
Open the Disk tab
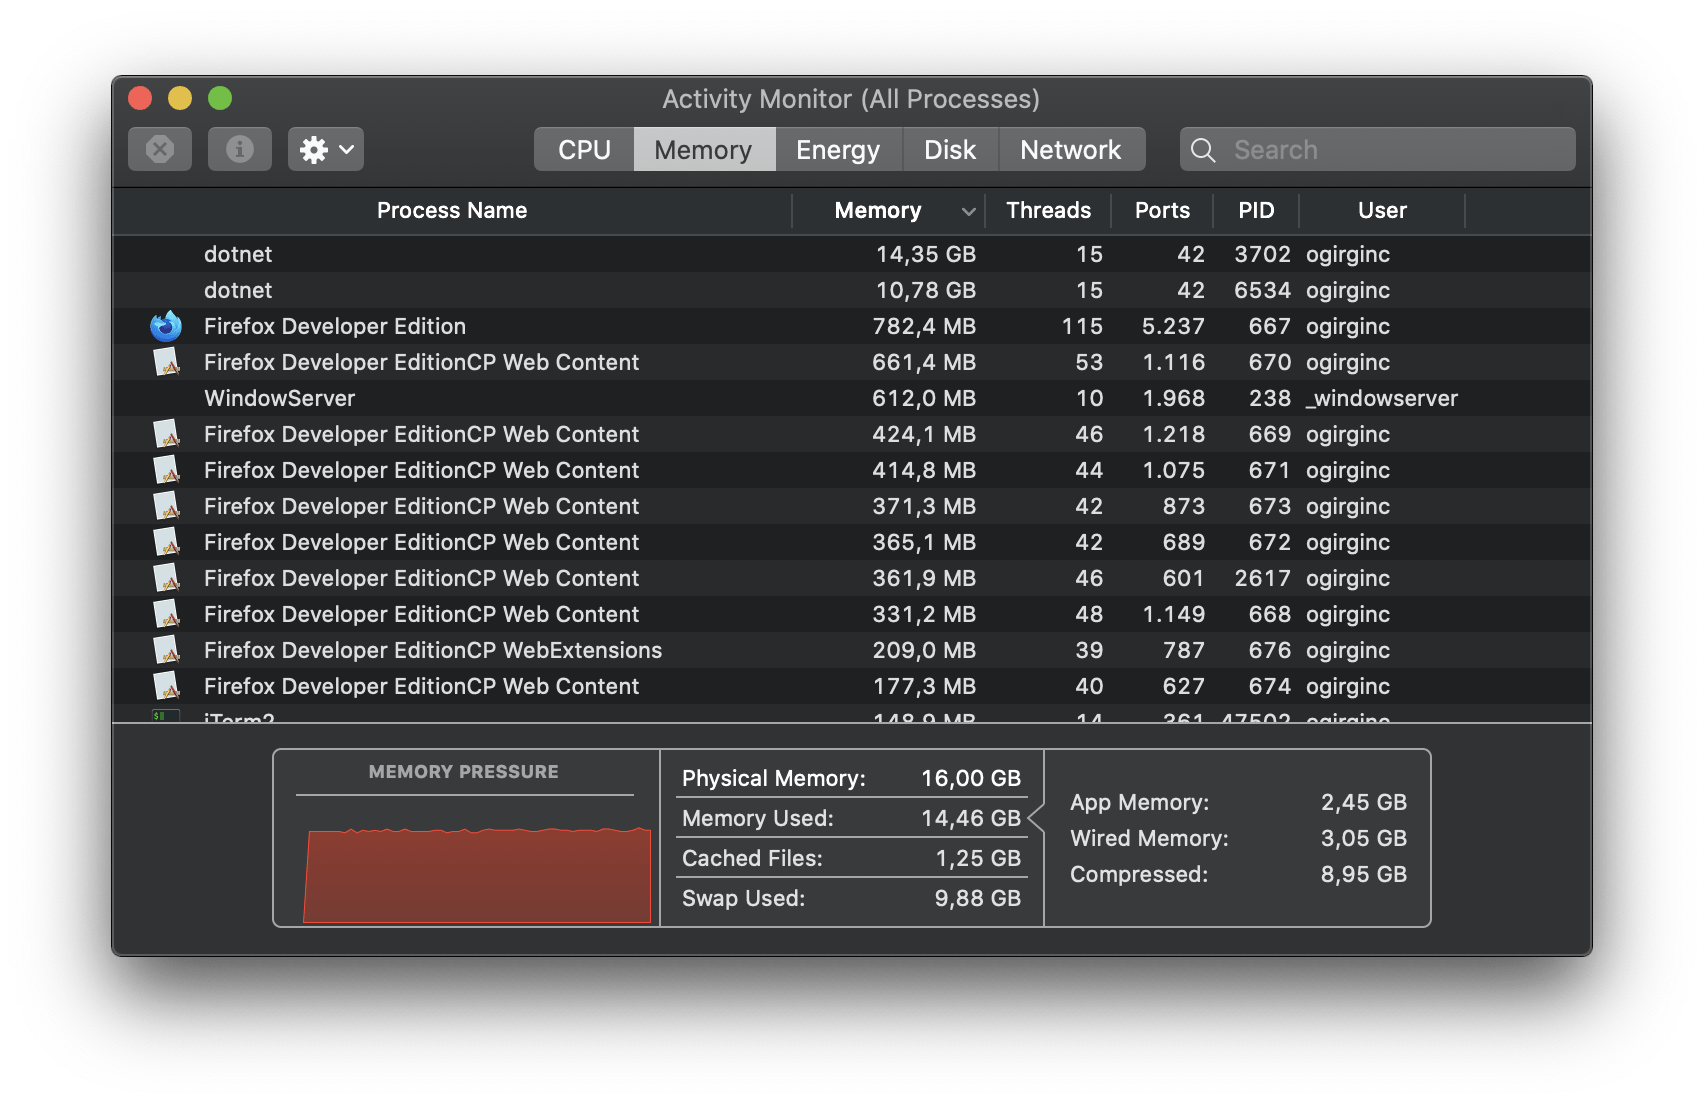click(x=950, y=150)
